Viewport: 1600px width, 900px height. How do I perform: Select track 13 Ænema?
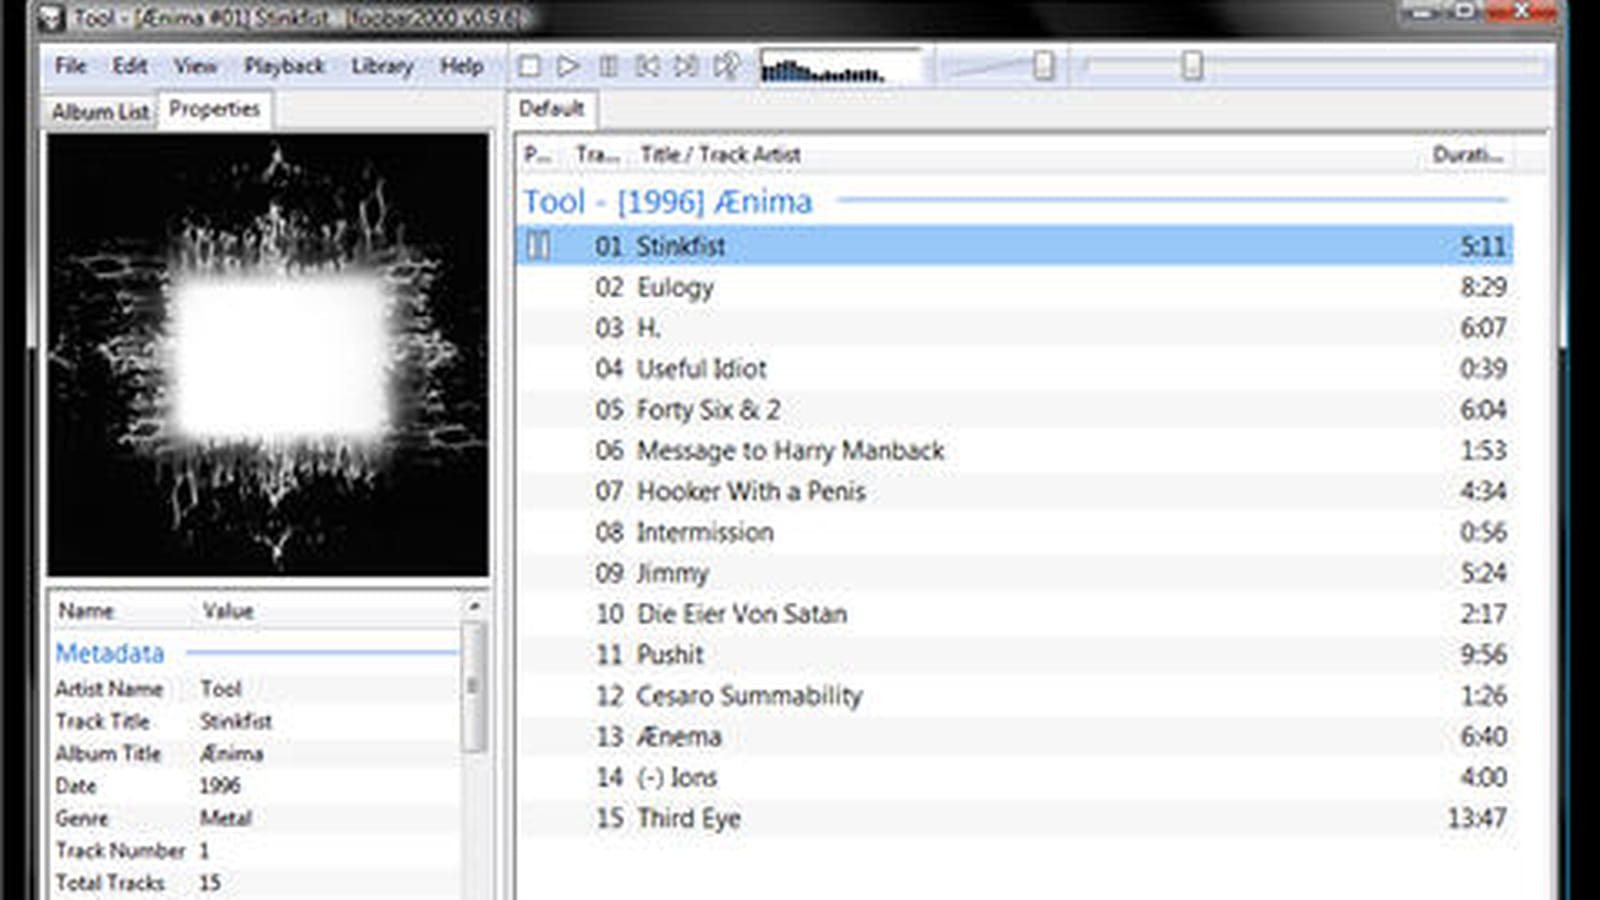[x=1015, y=737]
